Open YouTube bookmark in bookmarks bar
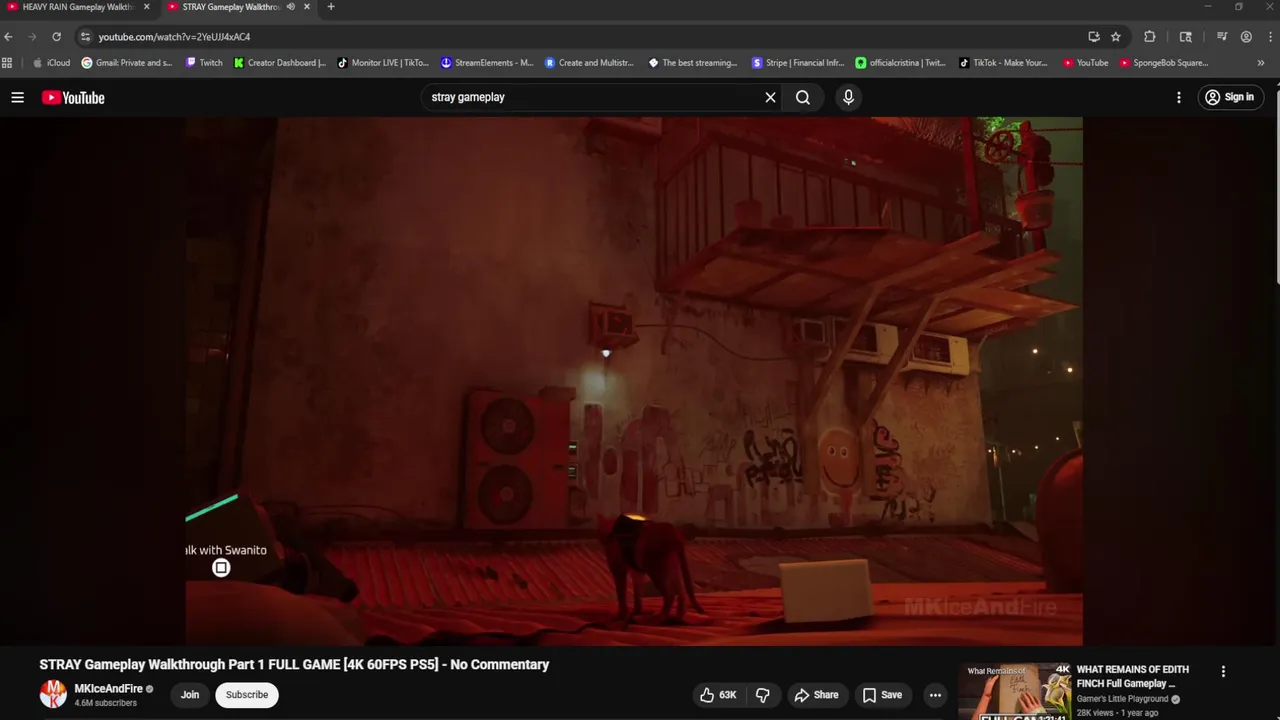 (x=1086, y=63)
